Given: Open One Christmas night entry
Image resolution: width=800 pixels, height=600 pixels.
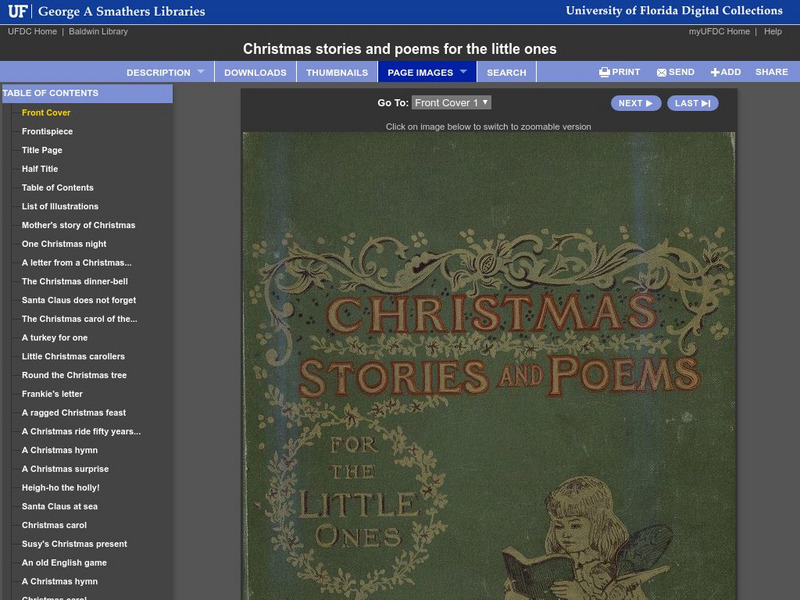Looking at the screenshot, I should click(x=64, y=244).
